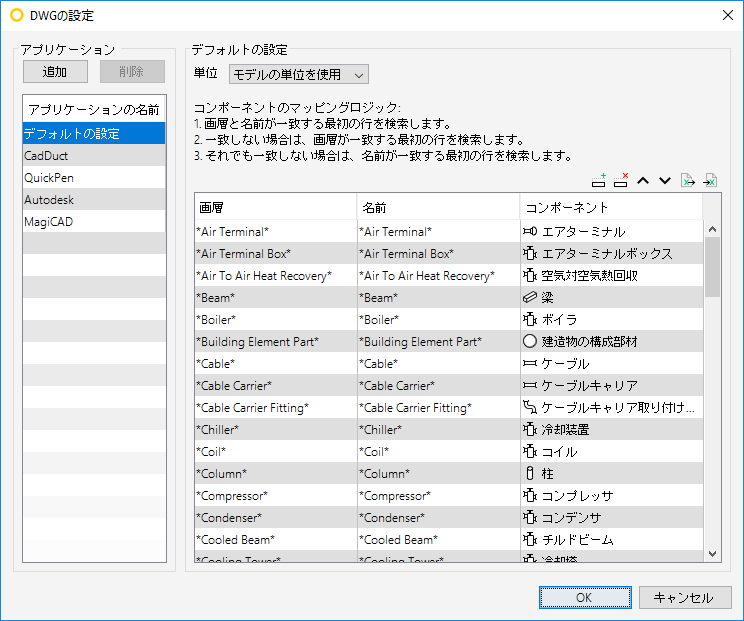Click the 名前 cell *Building Element Part*
This screenshot has width=744, height=621.
pyautogui.click(x=438, y=342)
